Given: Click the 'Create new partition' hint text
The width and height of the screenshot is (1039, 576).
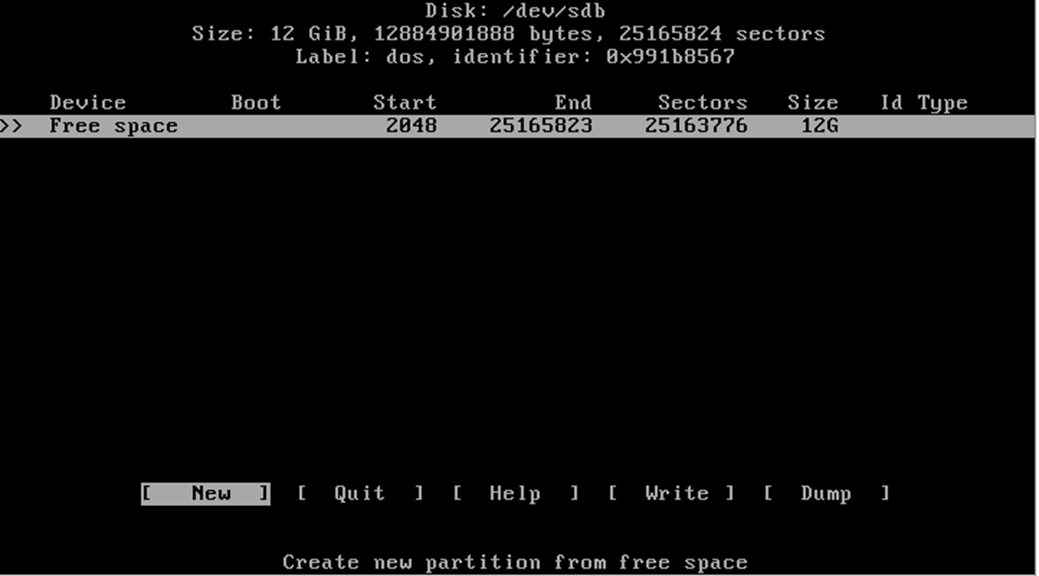Looking at the screenshot, I should click(x=515, y=562).
